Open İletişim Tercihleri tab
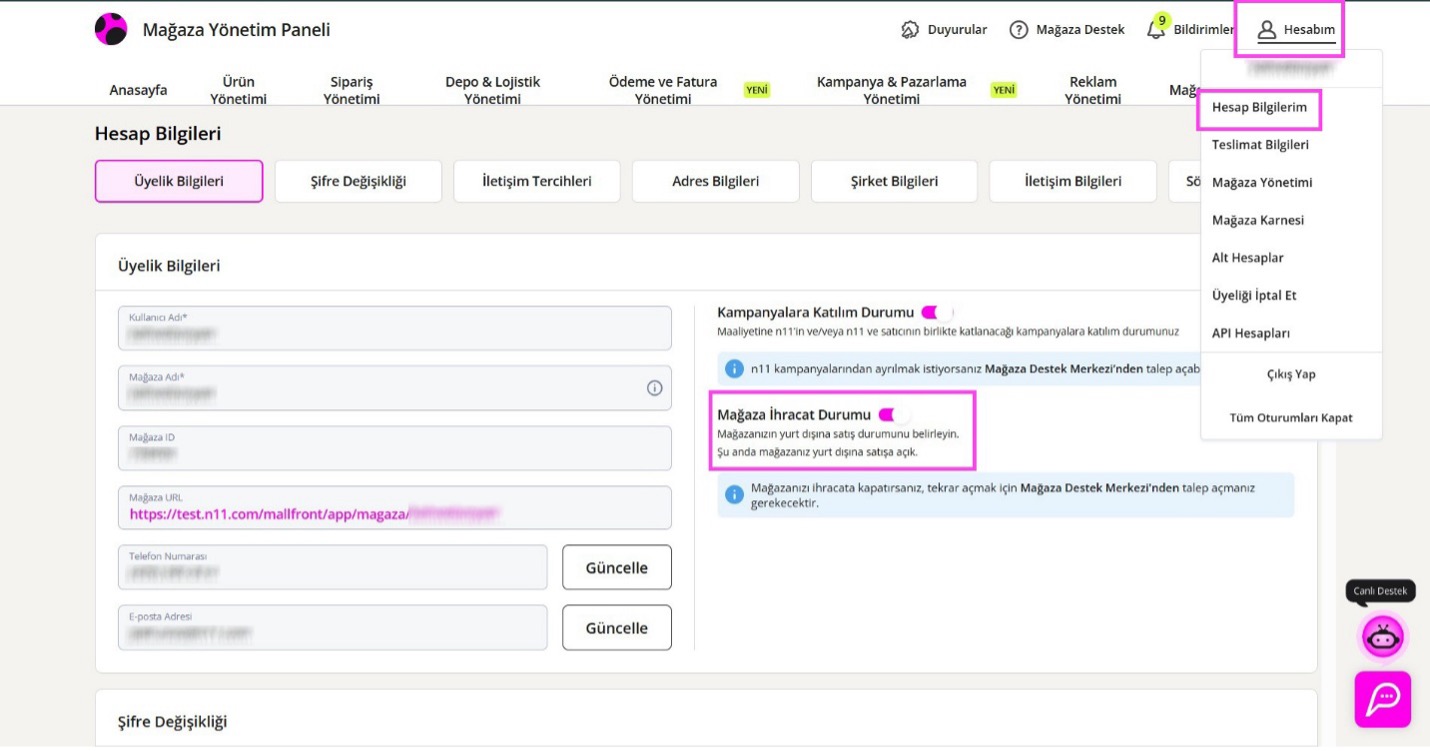The height and width of the screenshot is (751, 1430). click(537, 181)
